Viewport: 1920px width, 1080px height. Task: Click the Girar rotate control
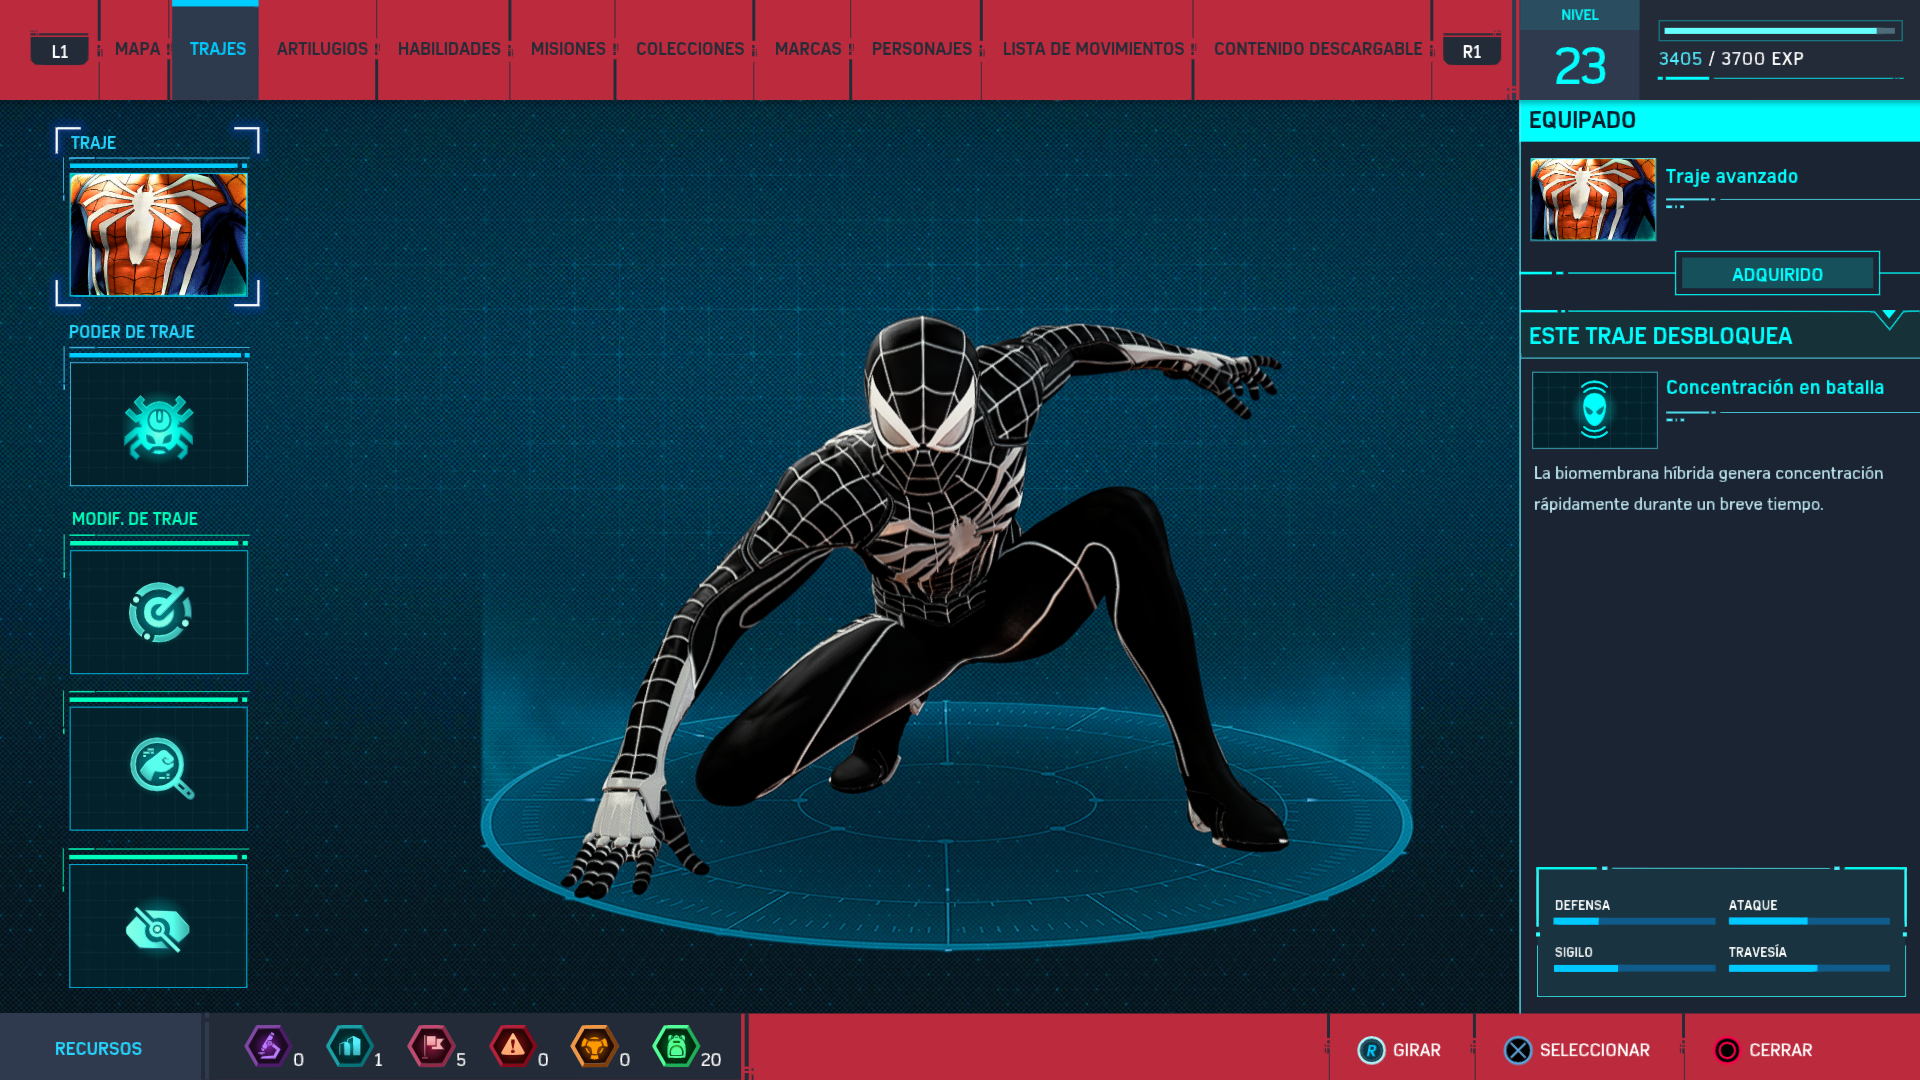[x=1400, y=1050]
